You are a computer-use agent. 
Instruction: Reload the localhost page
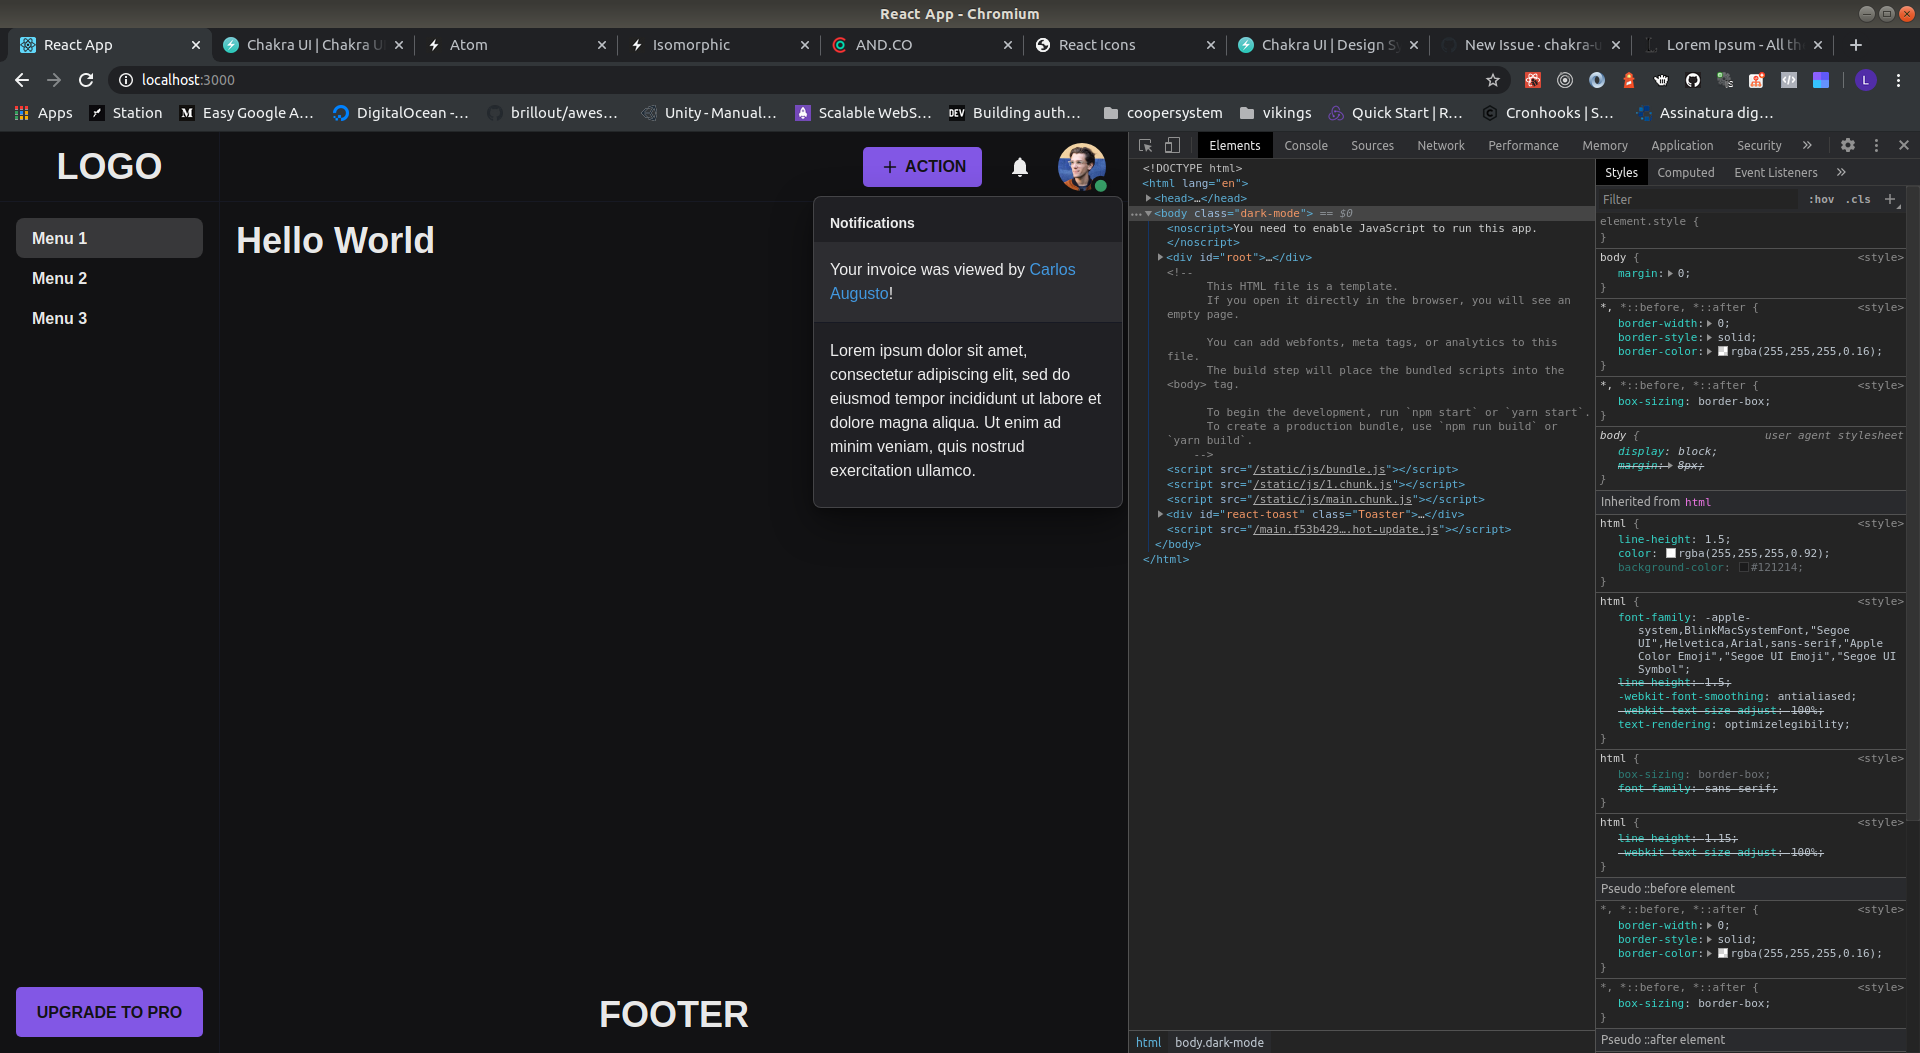coord(86,80)
